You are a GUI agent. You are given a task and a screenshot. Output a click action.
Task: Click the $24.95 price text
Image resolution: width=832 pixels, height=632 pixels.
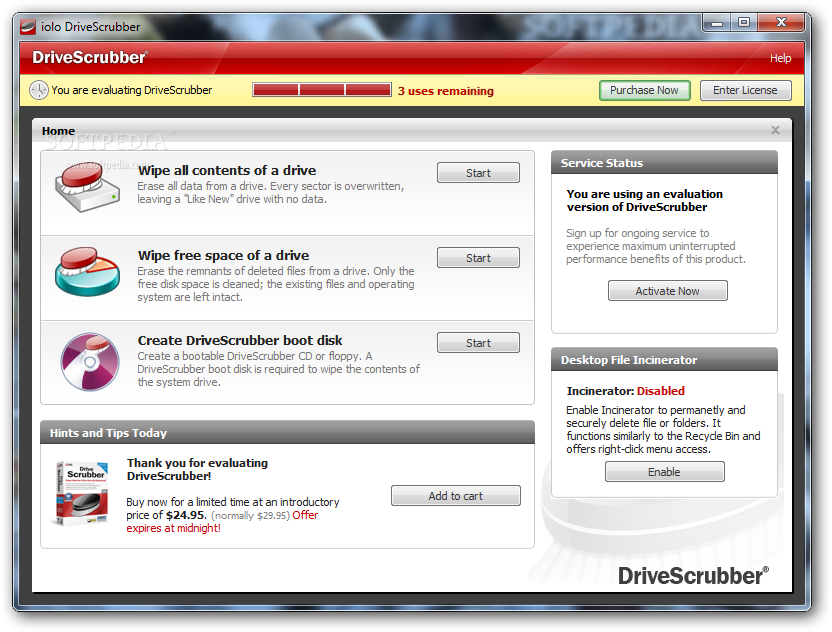tap(186, 515)
